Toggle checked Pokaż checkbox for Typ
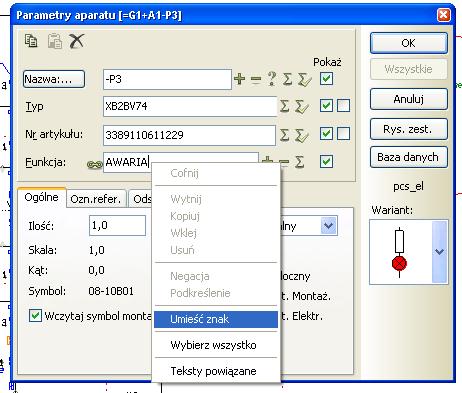The width and height of the screenshot is (462, 393). click(x=326, y=106)
